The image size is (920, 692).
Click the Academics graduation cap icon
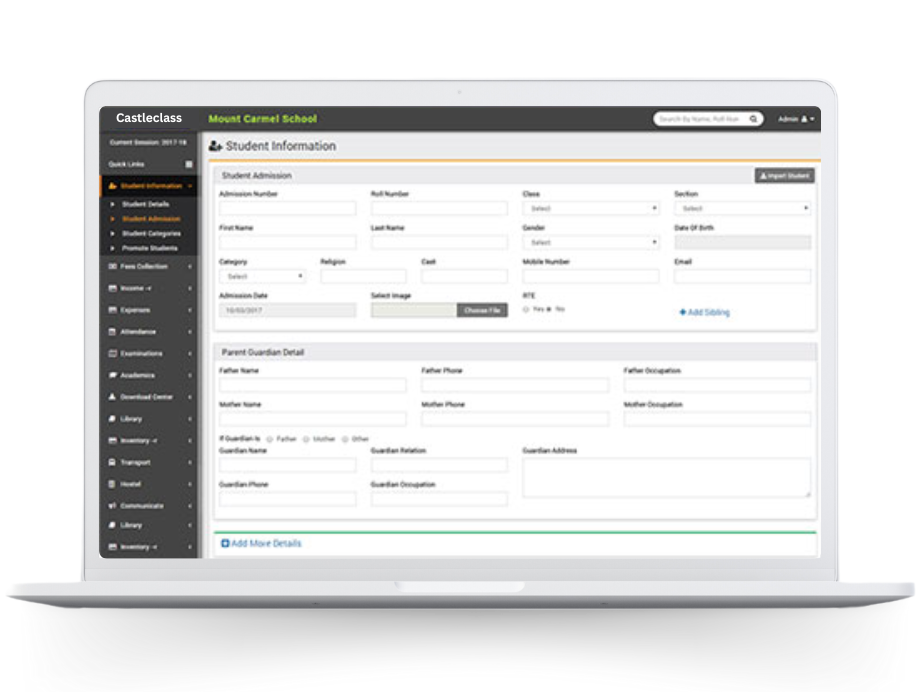(113, 375)
